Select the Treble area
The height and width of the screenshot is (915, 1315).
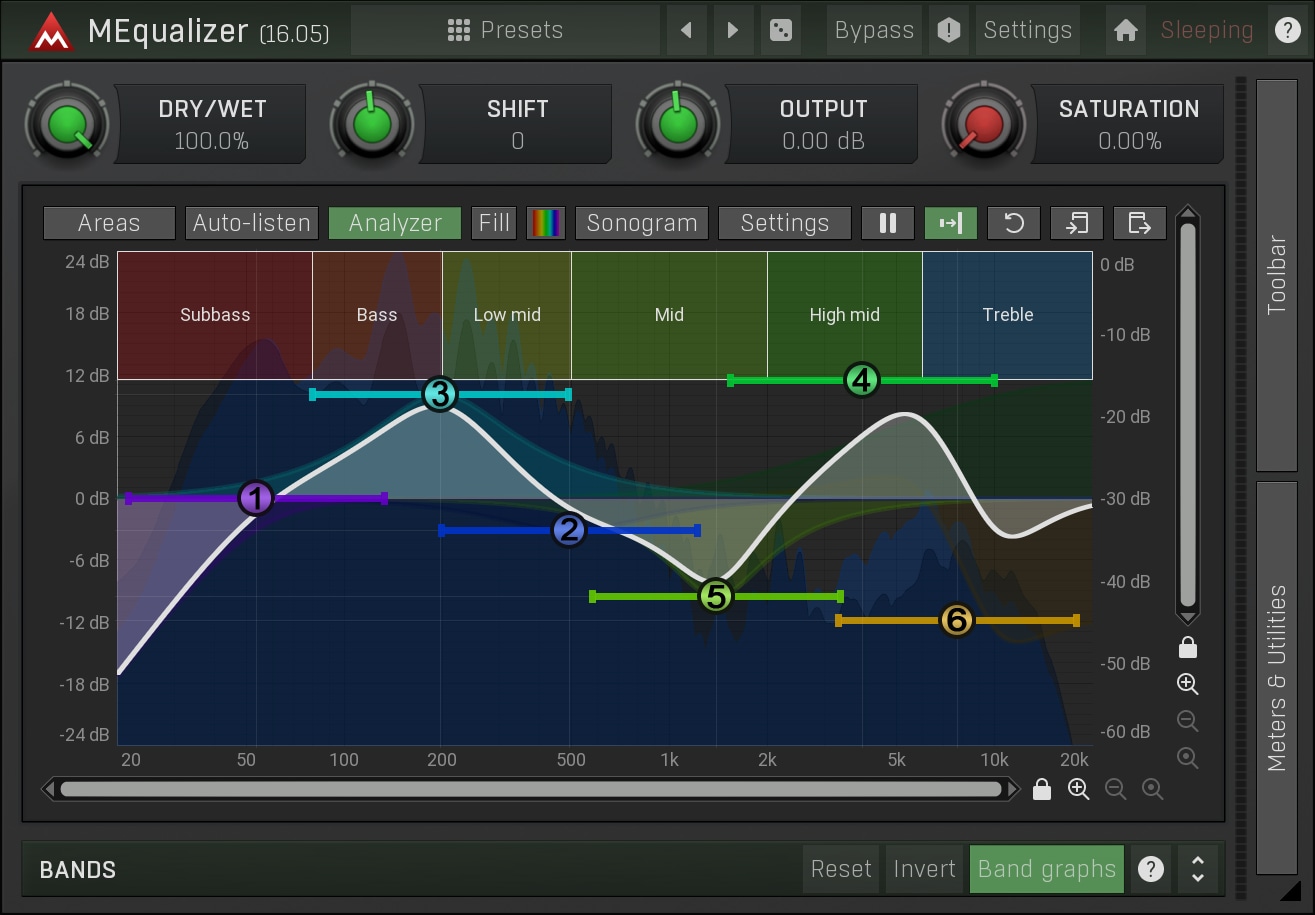click(x=1008, y=315)
